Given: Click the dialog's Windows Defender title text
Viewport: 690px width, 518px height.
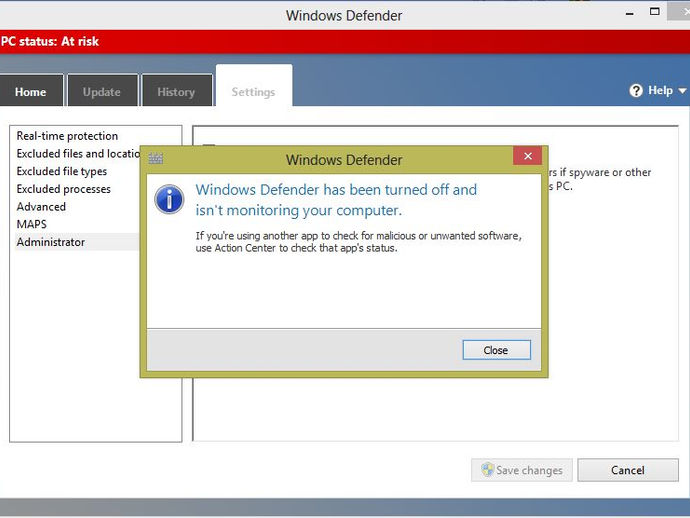Looking at the screenshot, I should tap(344, 160).
